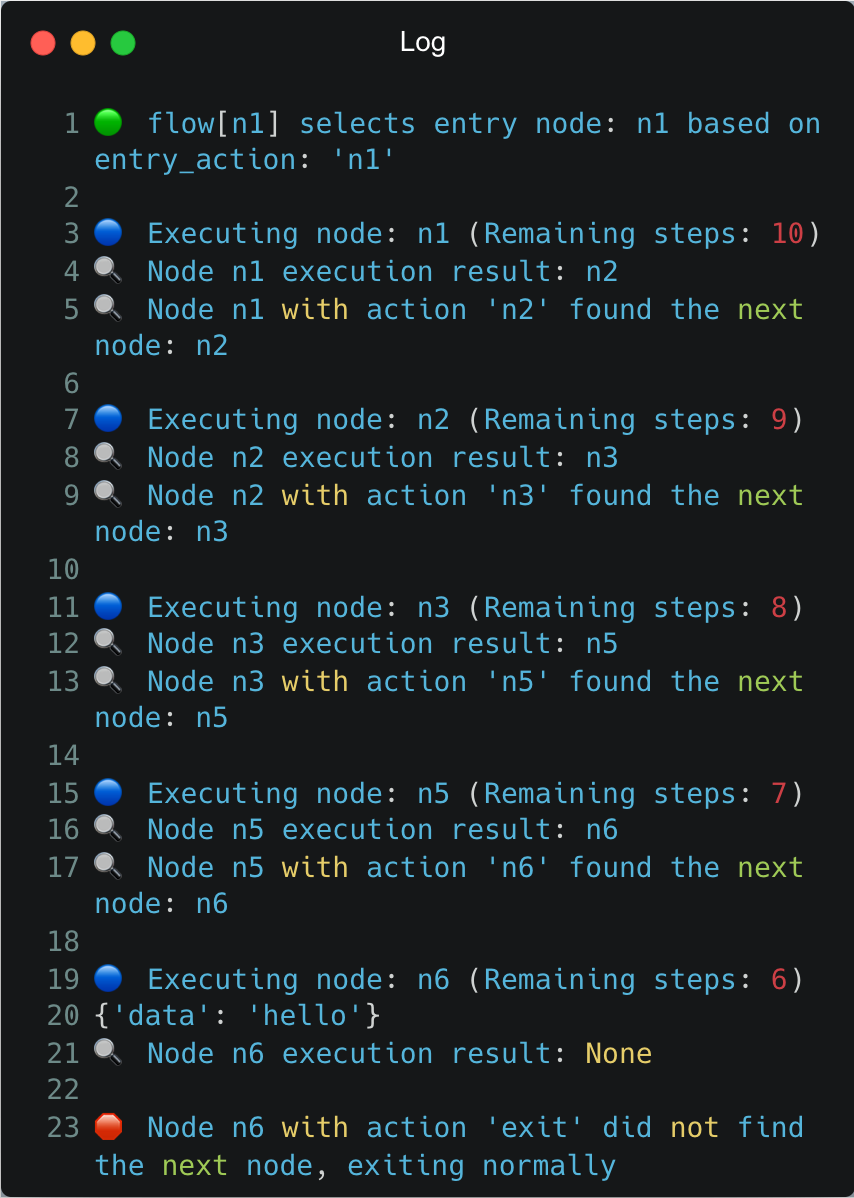Click the Log window title
This screenshot has width=854, height=1198.
click(x=423, y=42)
